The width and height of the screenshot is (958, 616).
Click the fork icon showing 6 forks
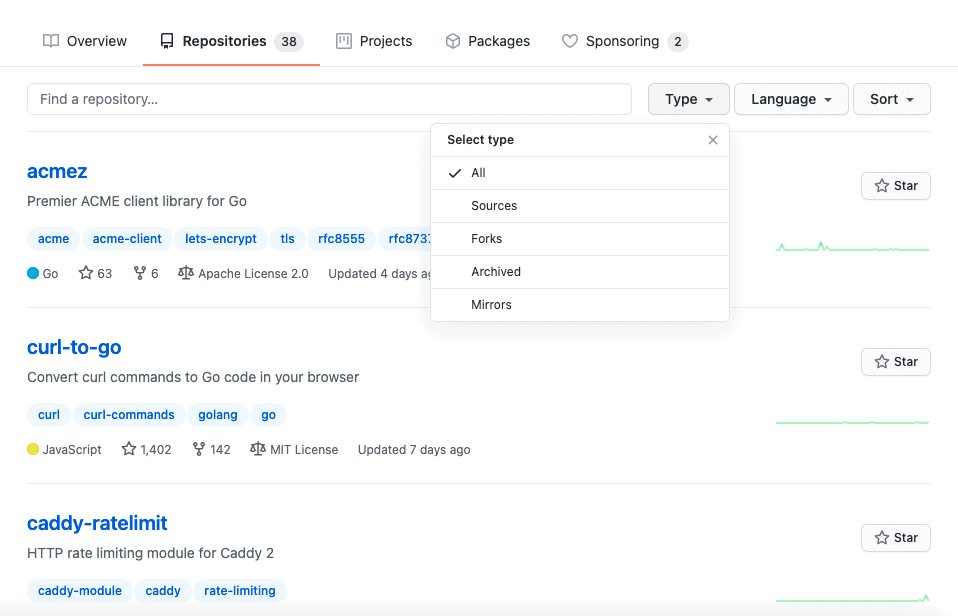click(x=140, y=273)
